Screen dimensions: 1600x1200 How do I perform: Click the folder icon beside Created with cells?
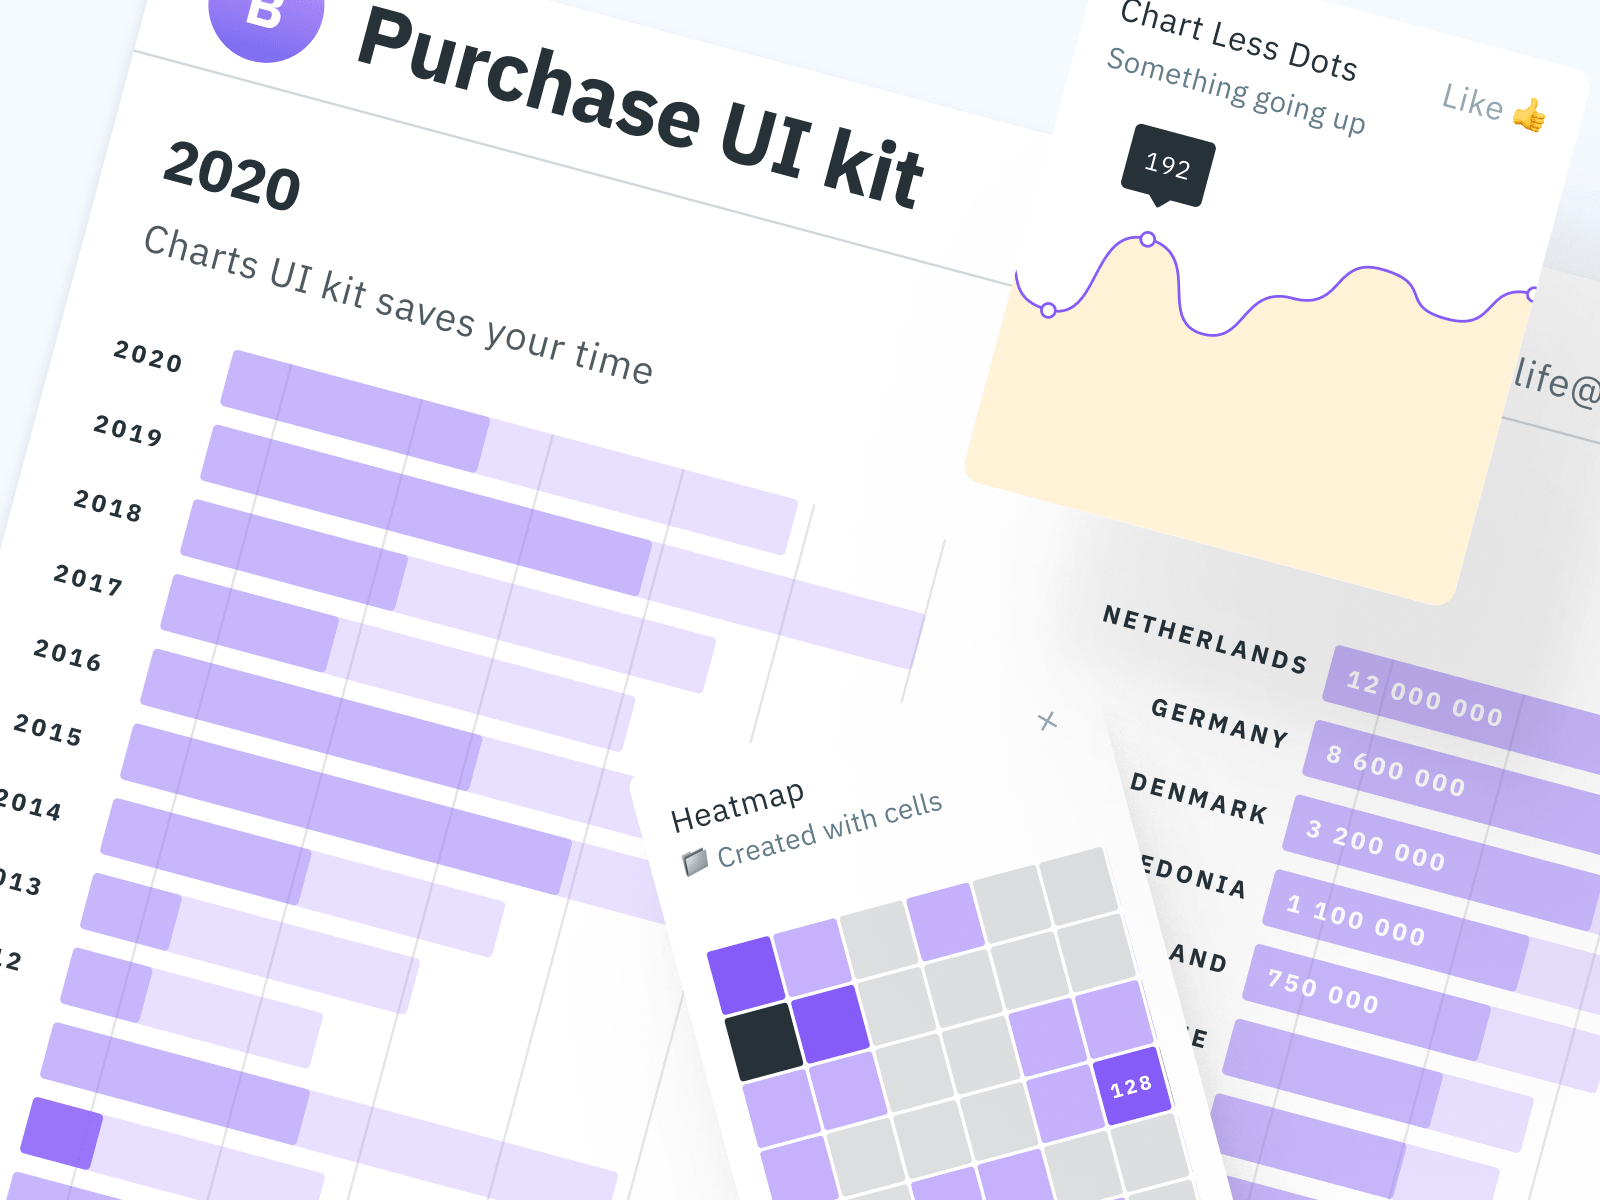click(x=695, y=862)
